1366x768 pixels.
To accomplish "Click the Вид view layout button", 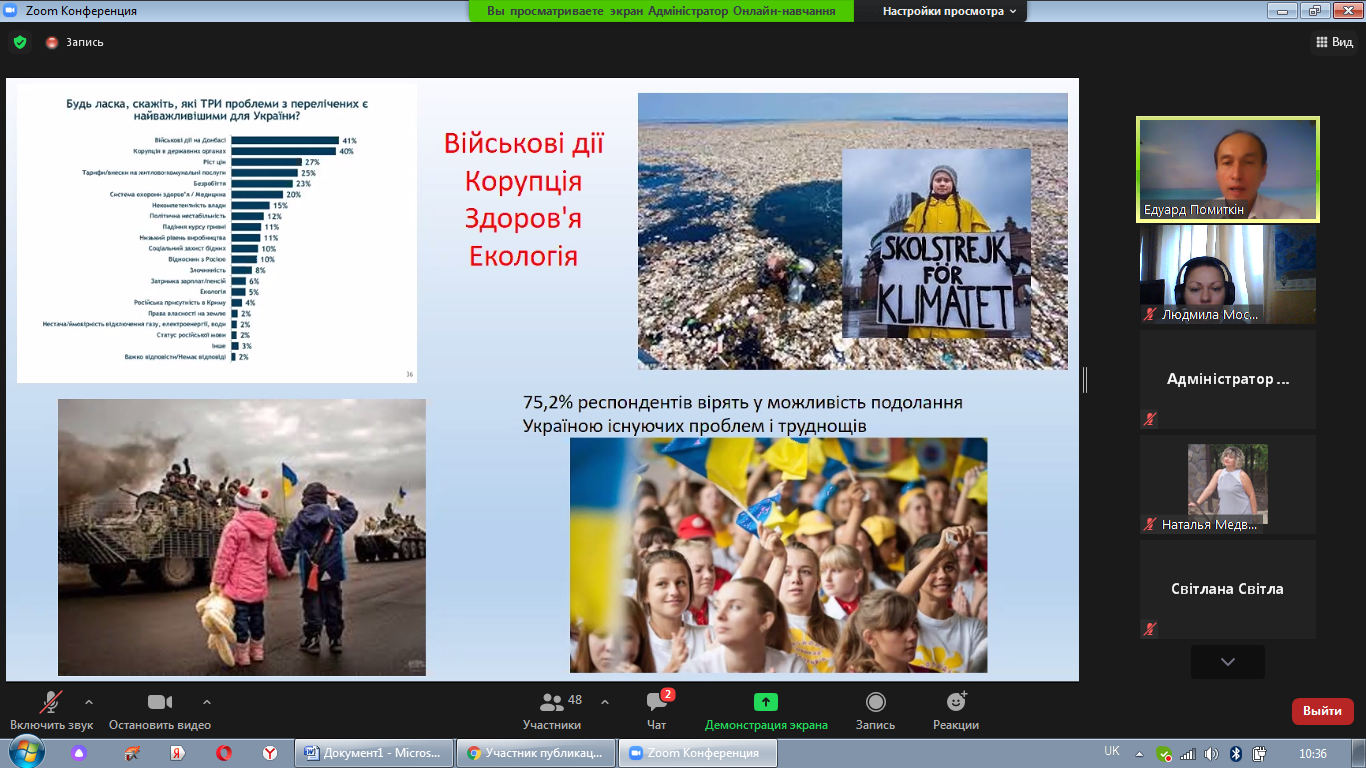I will click(x=1334, y=42).
